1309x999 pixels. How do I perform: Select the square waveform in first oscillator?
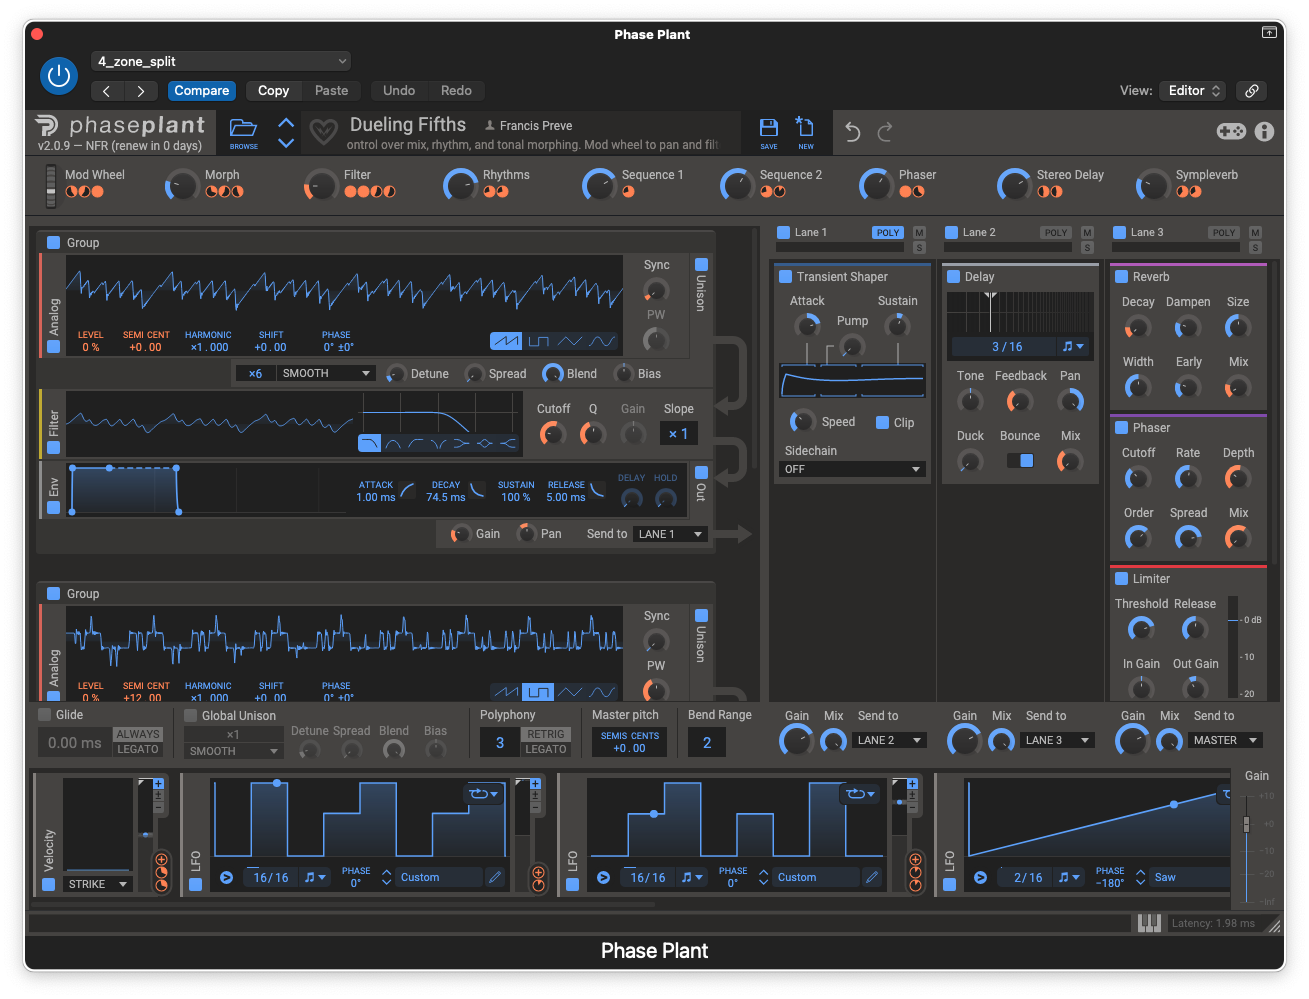point(538,341)
